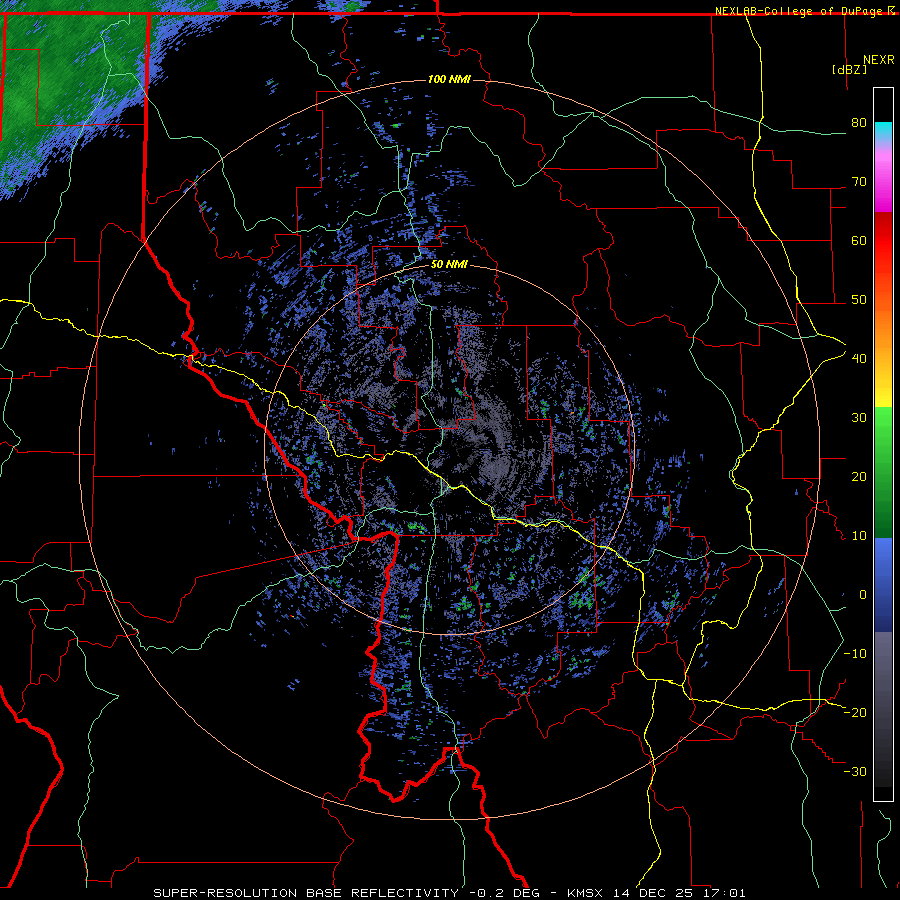Pick the green segment of the color bar
This screenshot has width=900, height=900.
(883, 472)
